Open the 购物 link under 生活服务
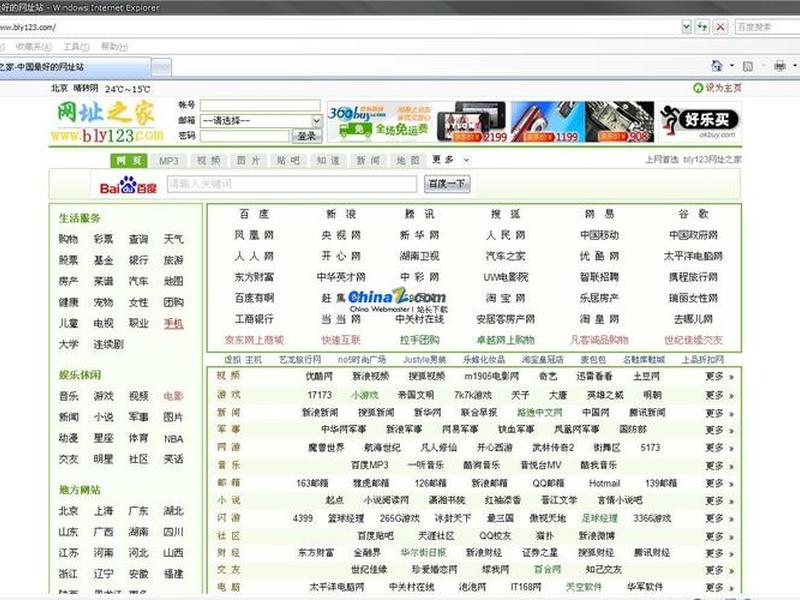 pos(68,239)
